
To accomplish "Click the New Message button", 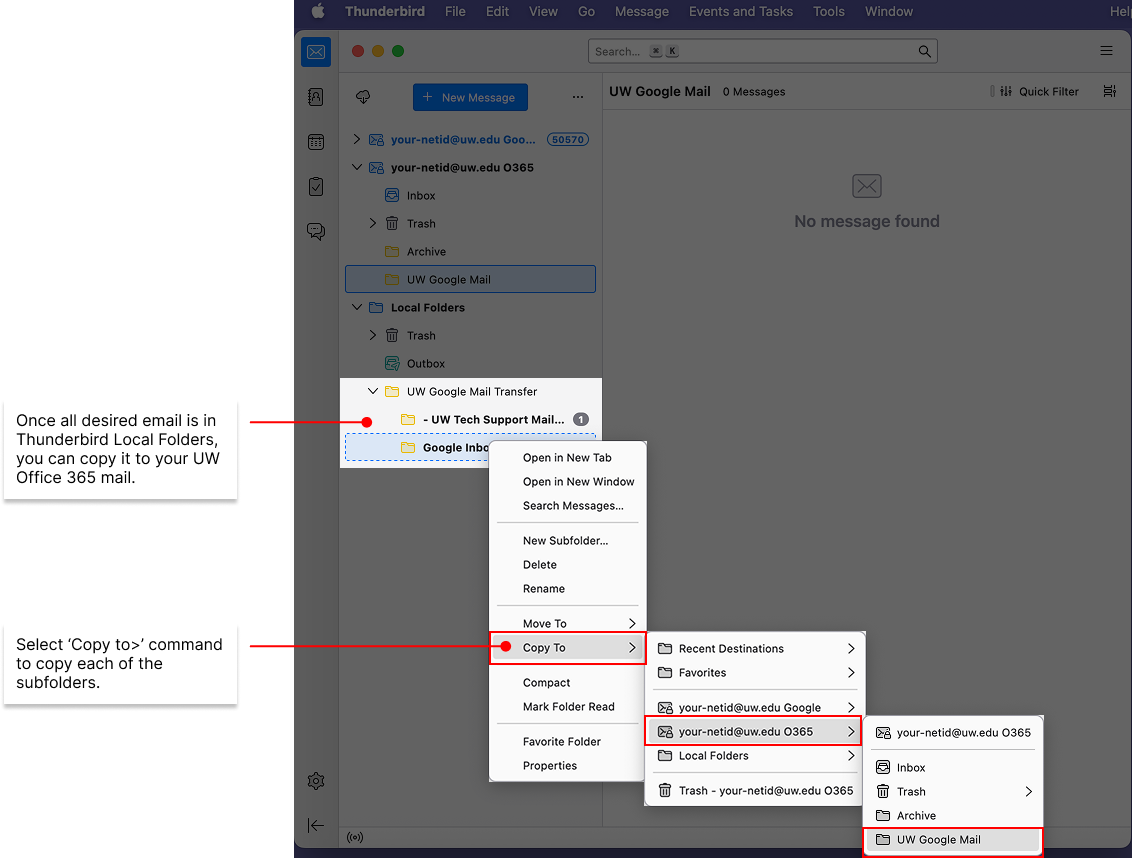I will click(470, 97).
